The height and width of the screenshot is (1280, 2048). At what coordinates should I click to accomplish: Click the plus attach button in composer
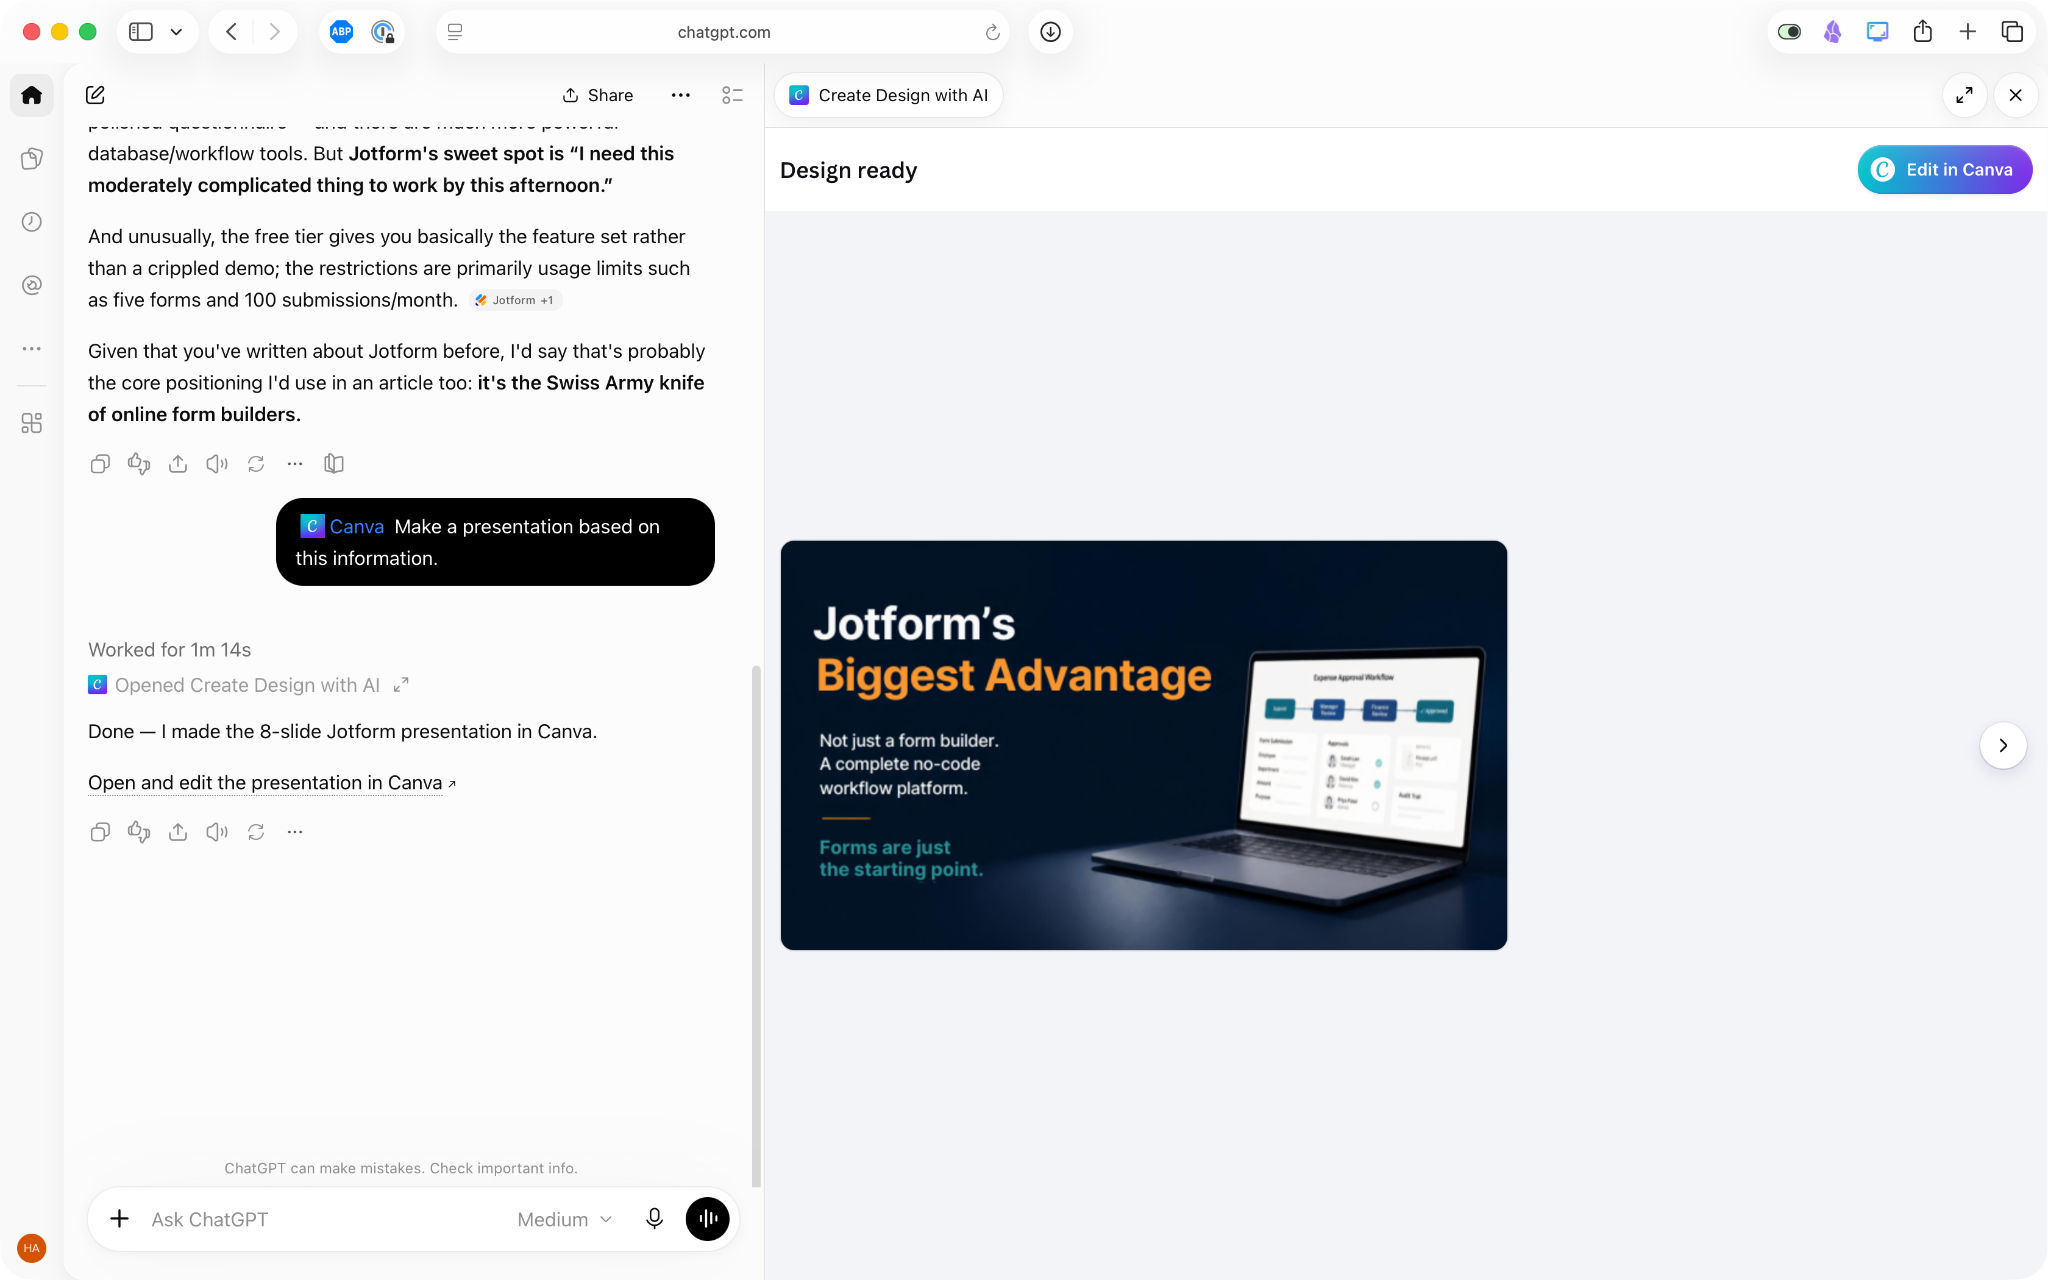tap(119, 1218)
